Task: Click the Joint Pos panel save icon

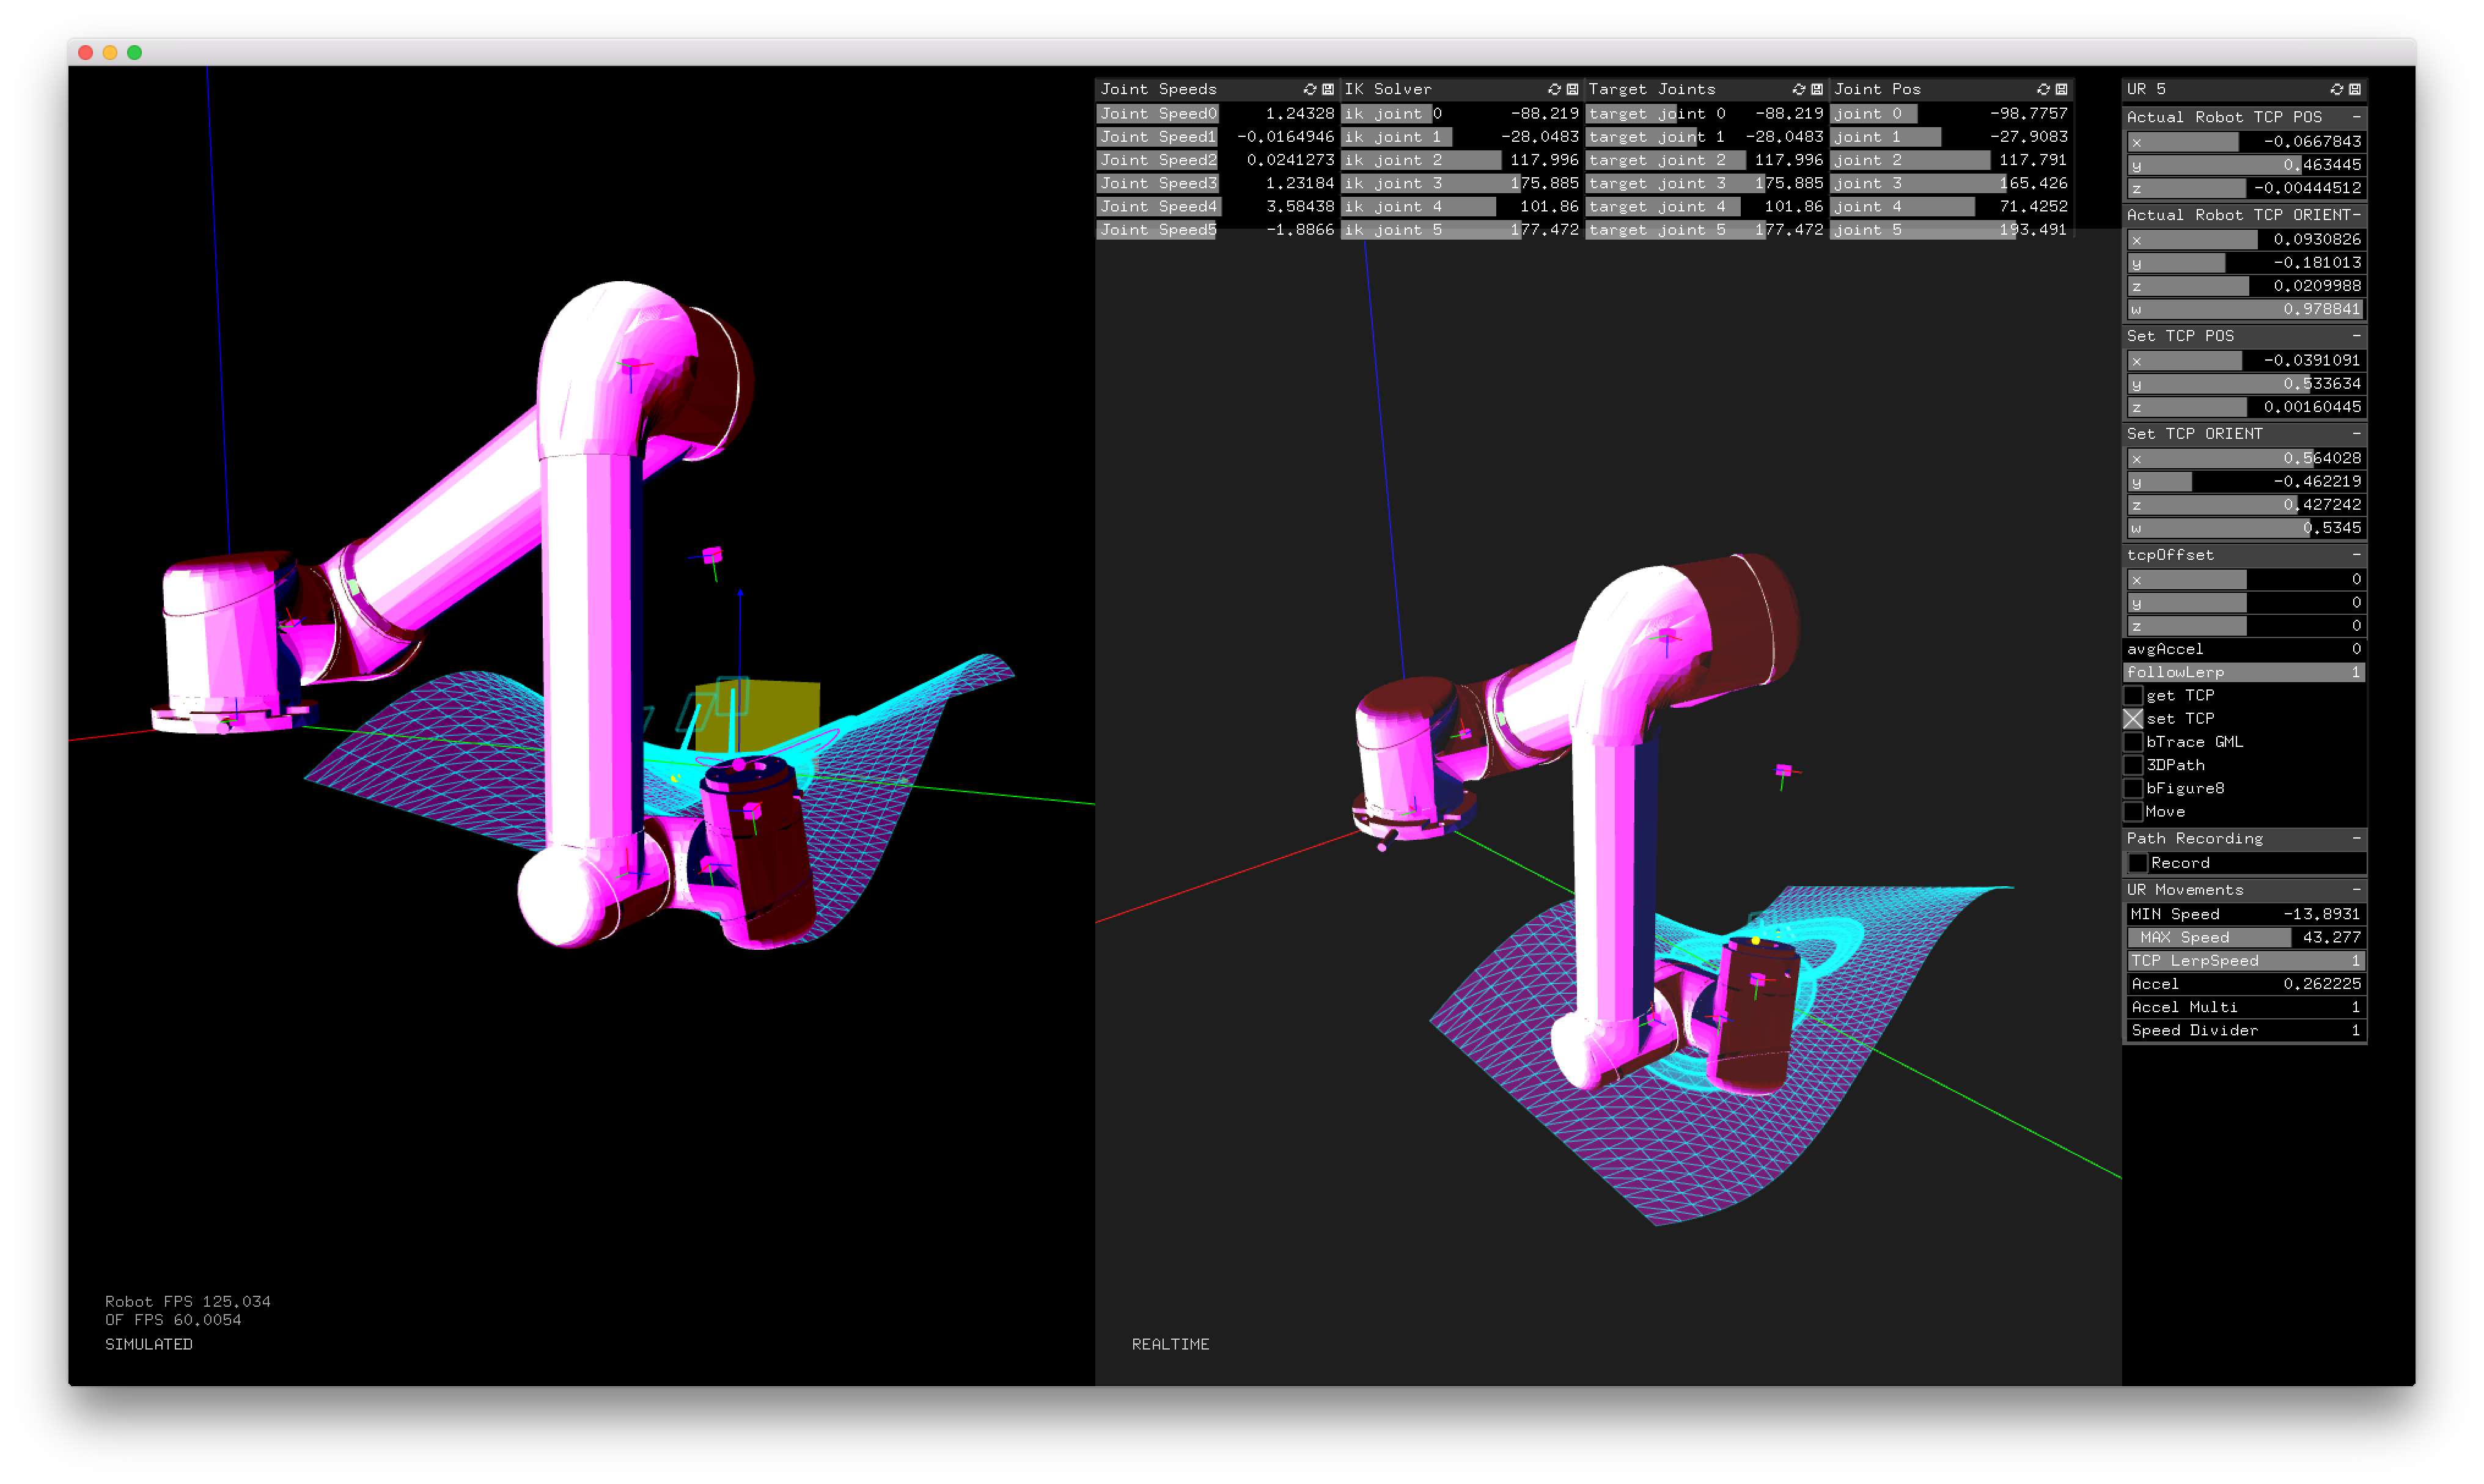Action: (x=2061, y=89)
